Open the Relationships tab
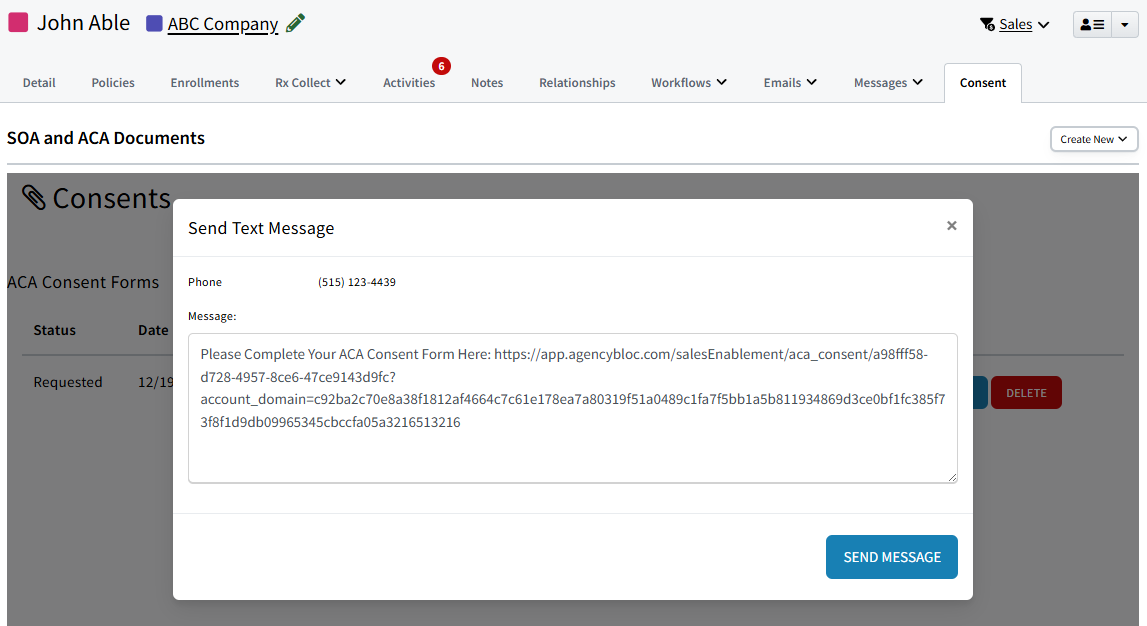This screenshot has width=1147, height=626. tap(576, 83)
